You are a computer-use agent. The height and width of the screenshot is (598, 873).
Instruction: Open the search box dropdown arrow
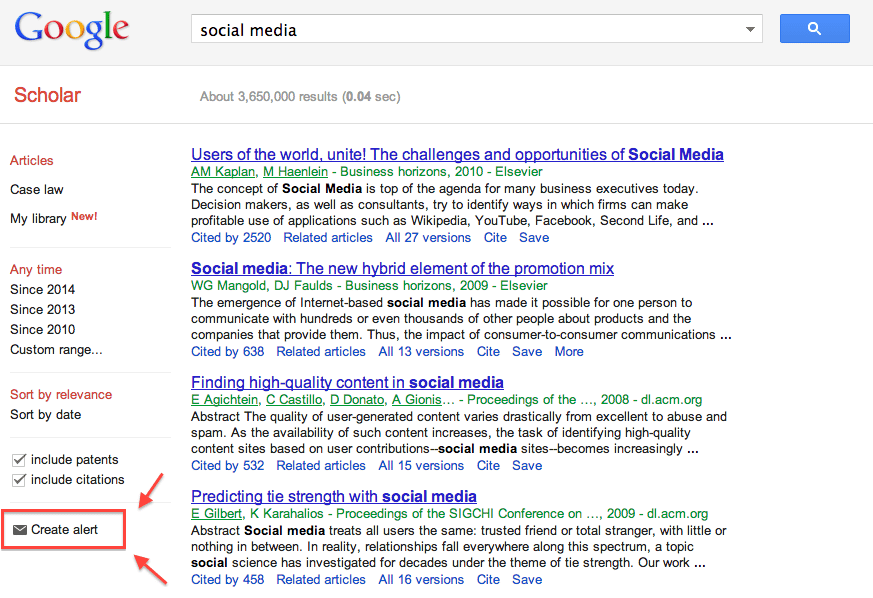(x=750, y=30)
